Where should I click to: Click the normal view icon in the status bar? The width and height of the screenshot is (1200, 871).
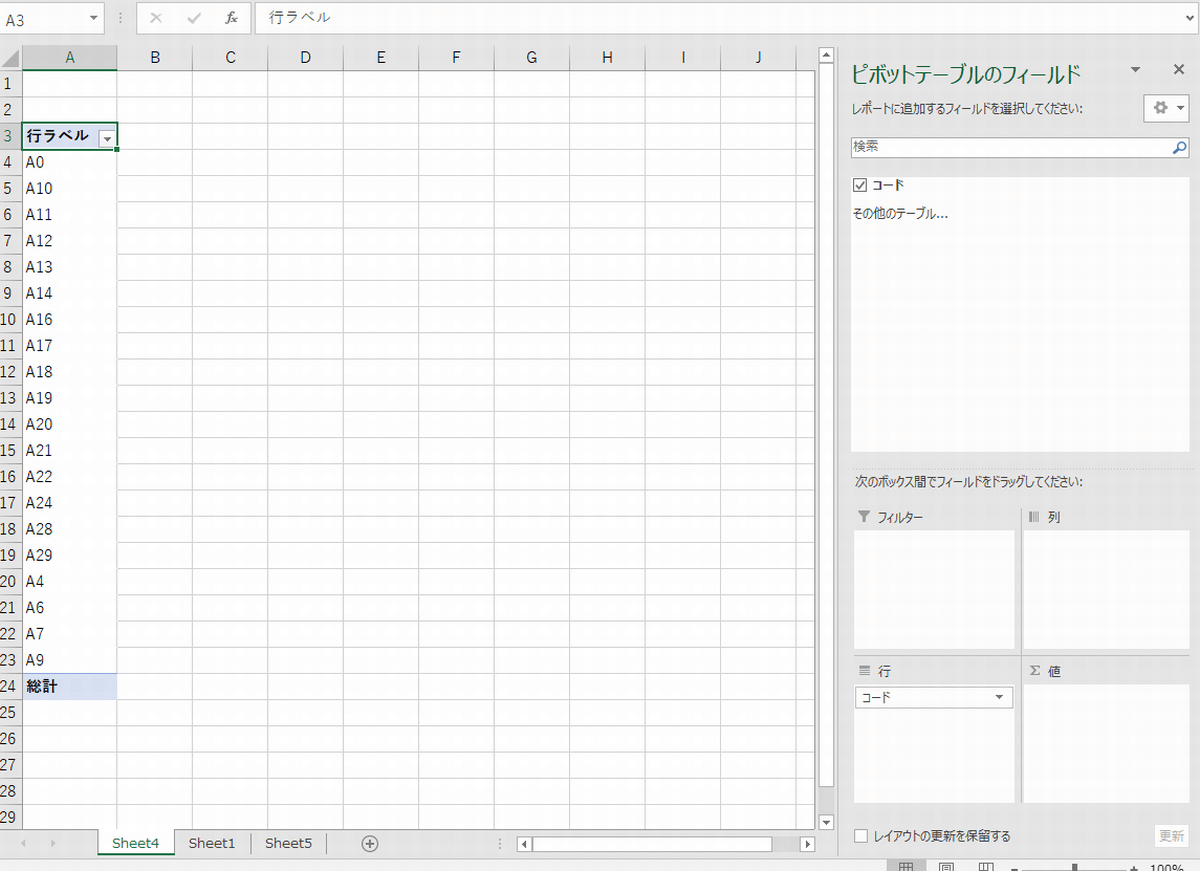point(906,866)
